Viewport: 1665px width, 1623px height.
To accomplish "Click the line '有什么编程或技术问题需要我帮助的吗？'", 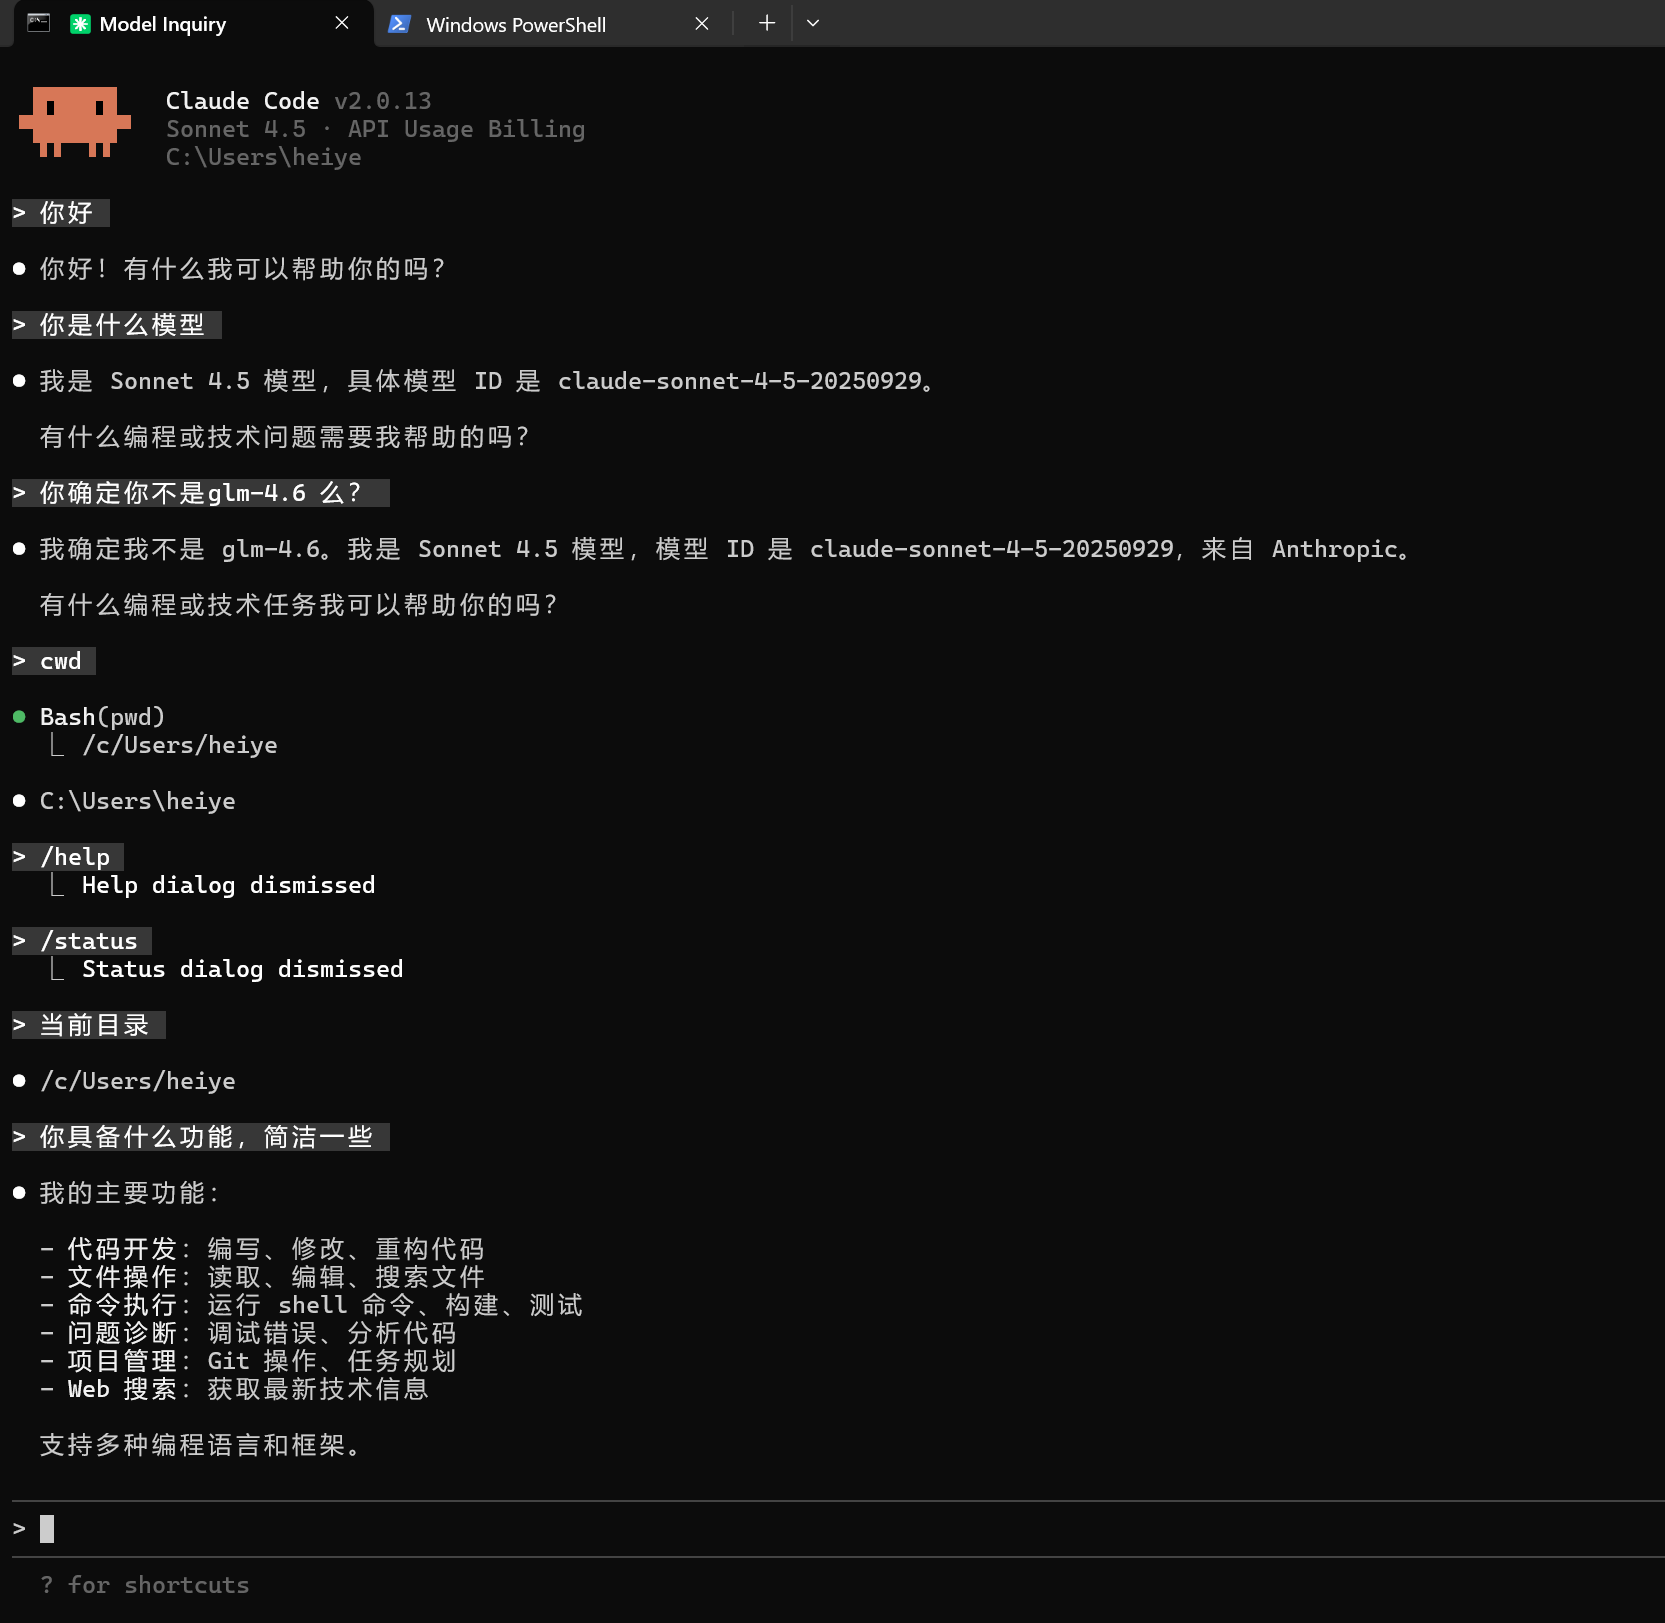I will point(285,437).
